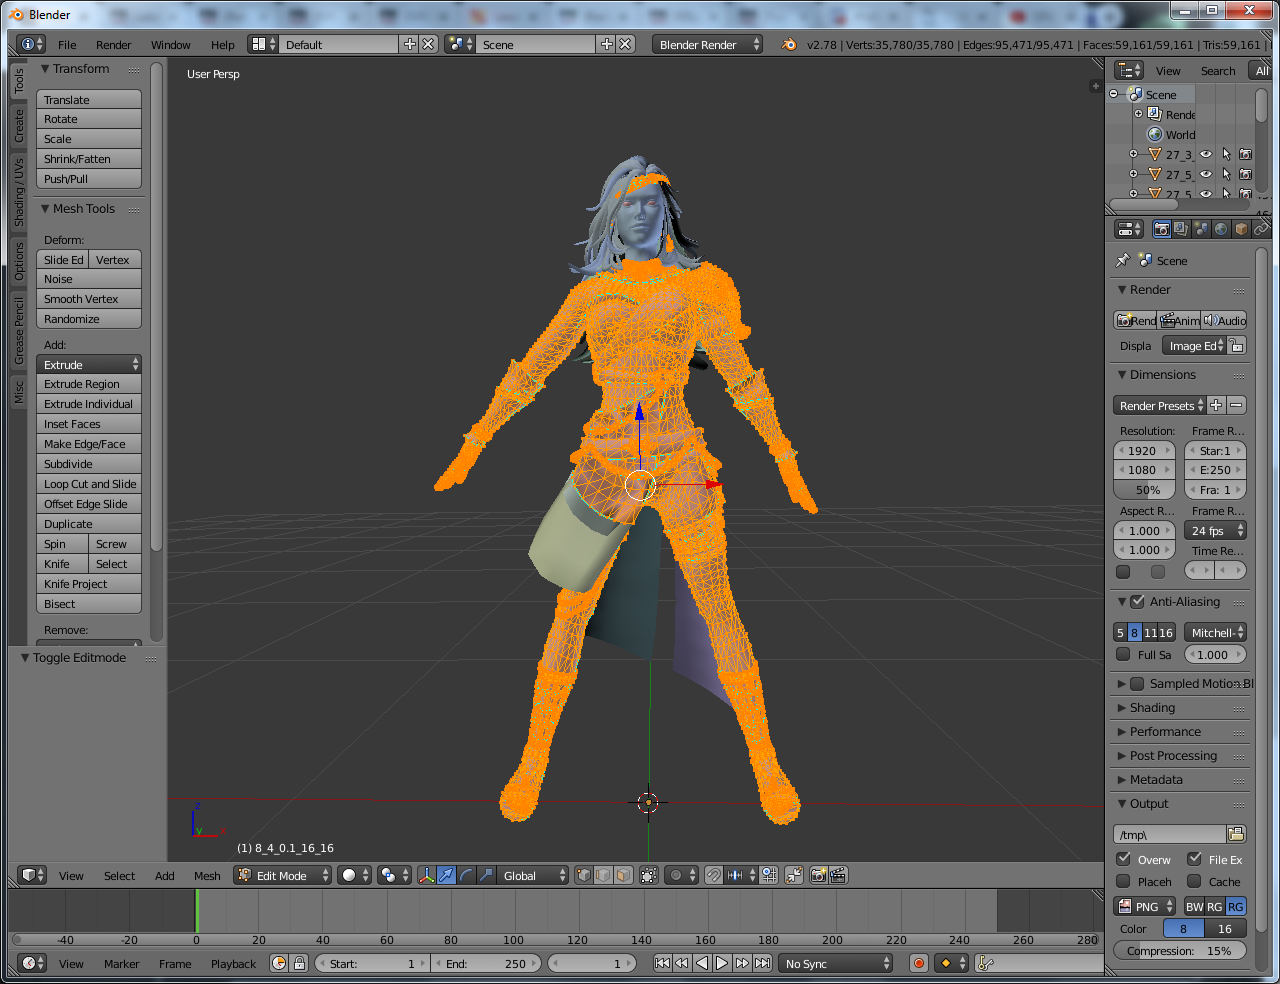Open the Outliner editor type selector
This screenshot has height=984, width=1280.
click(1130, 70)
